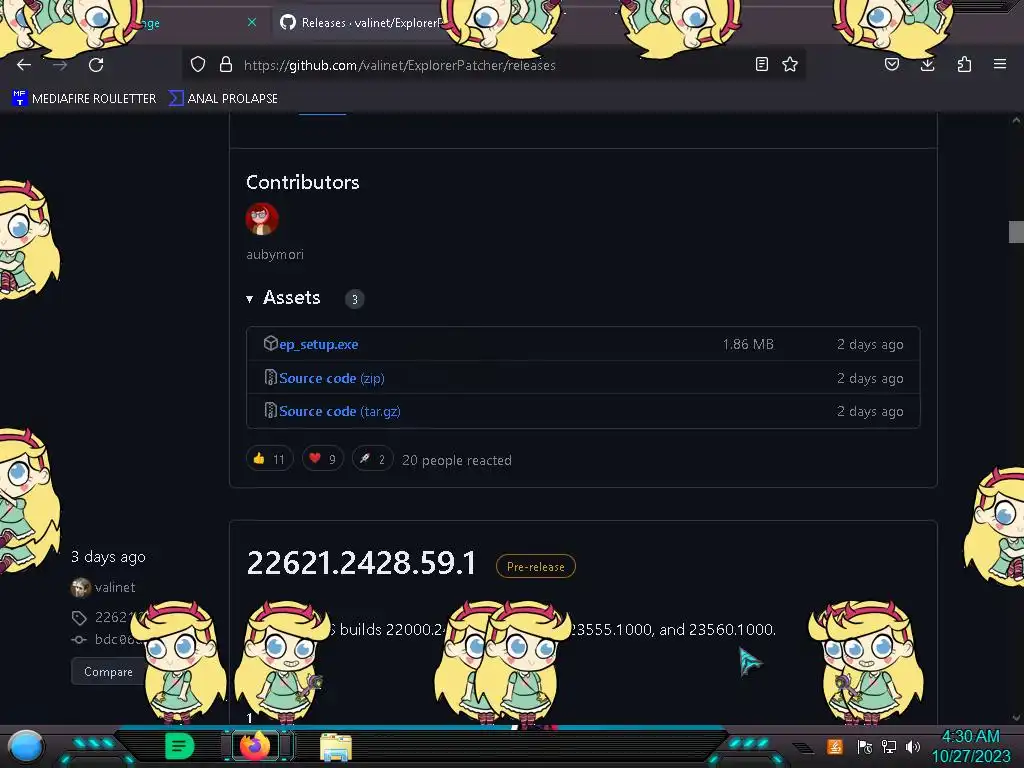Toggle the rocket reaction
Image resolution: width=1024 pixels, height=768 pixels.
372,459
